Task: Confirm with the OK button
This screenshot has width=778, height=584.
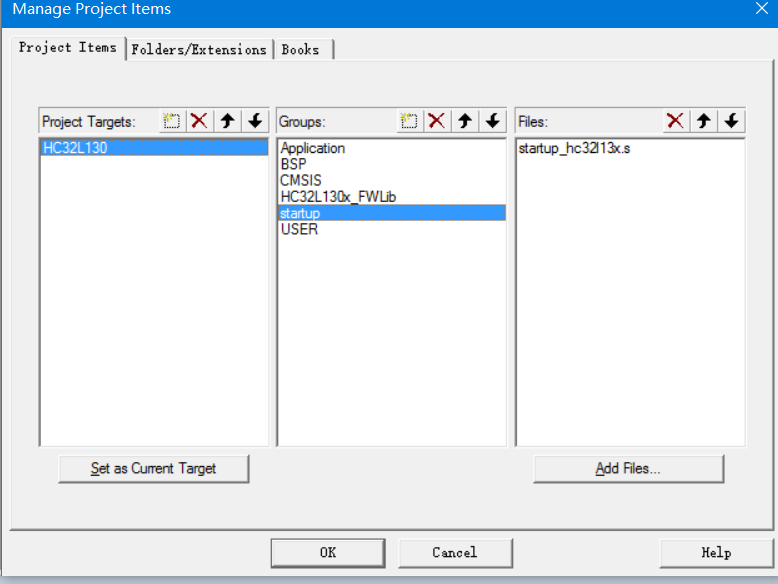Action: point(328,553)
